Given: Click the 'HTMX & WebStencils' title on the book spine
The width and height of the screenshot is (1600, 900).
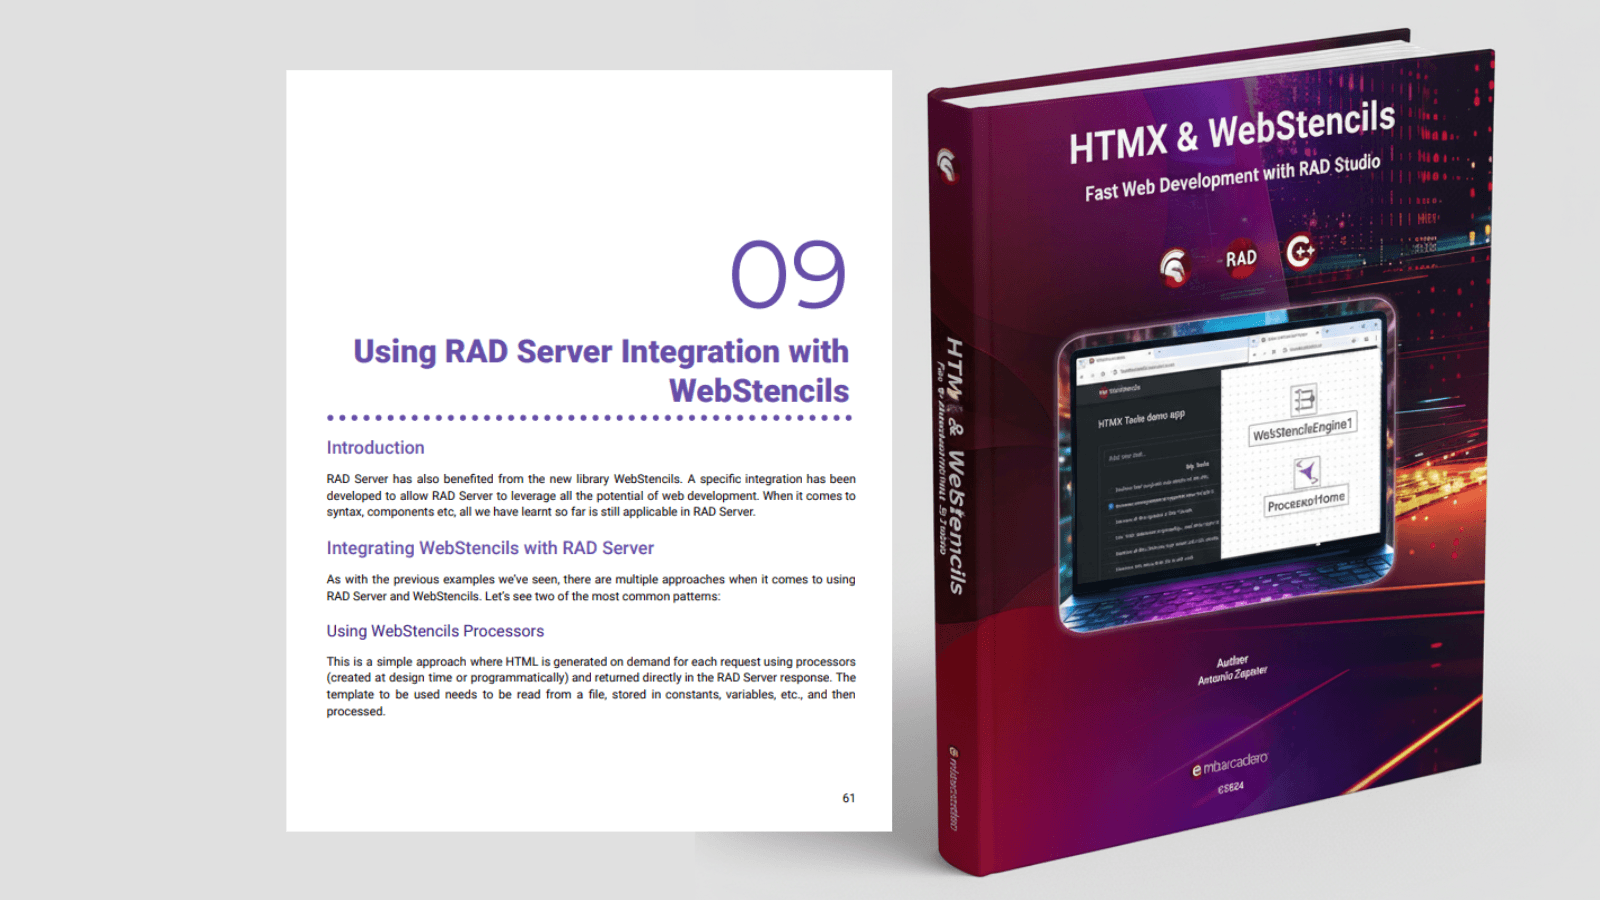Looking at the screenshot, I should tap(955, 465).
